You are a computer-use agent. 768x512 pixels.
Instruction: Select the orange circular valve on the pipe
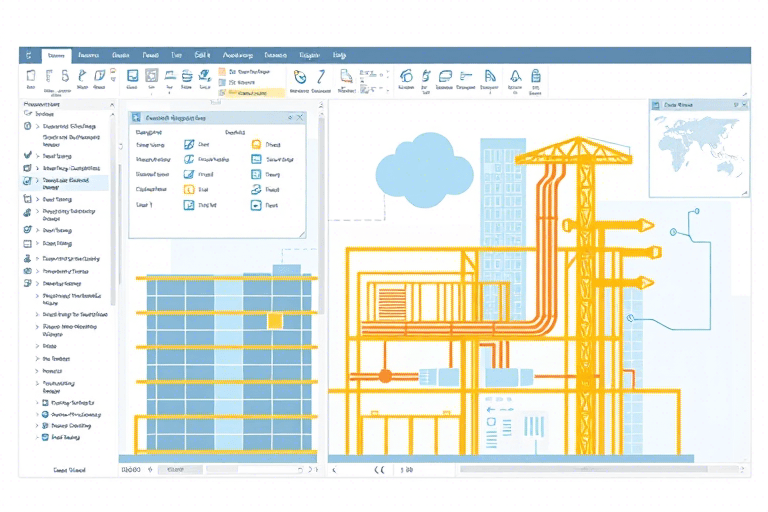click(383, 376)
